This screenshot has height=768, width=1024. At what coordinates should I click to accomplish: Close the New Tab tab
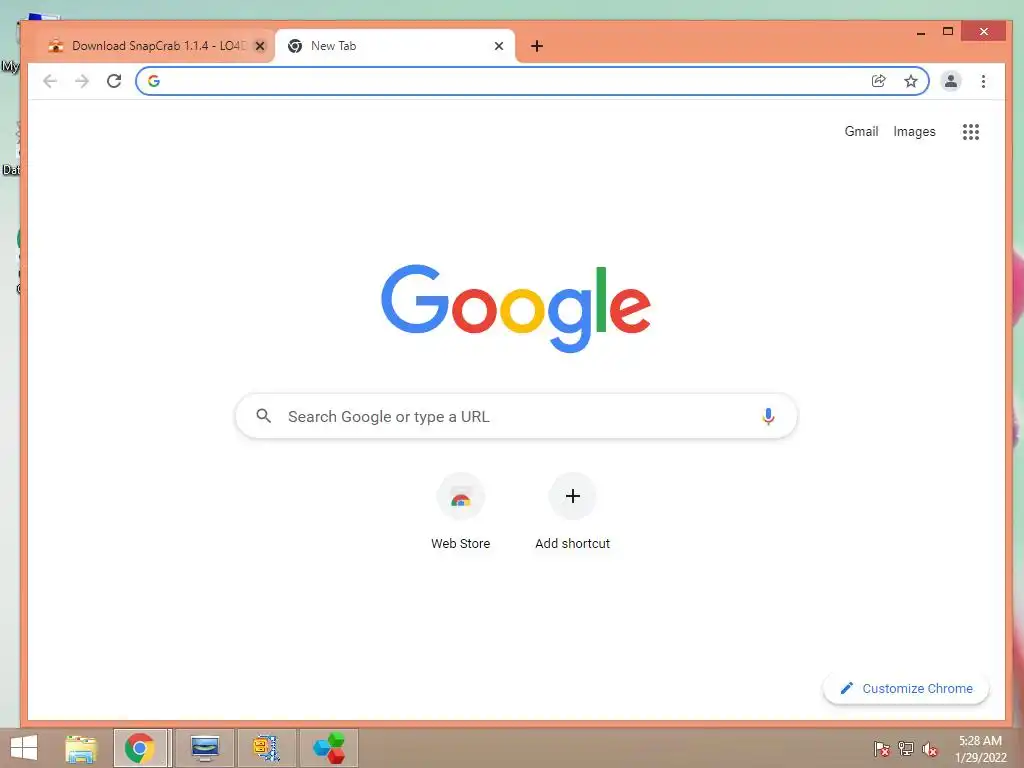pos(499,46)
